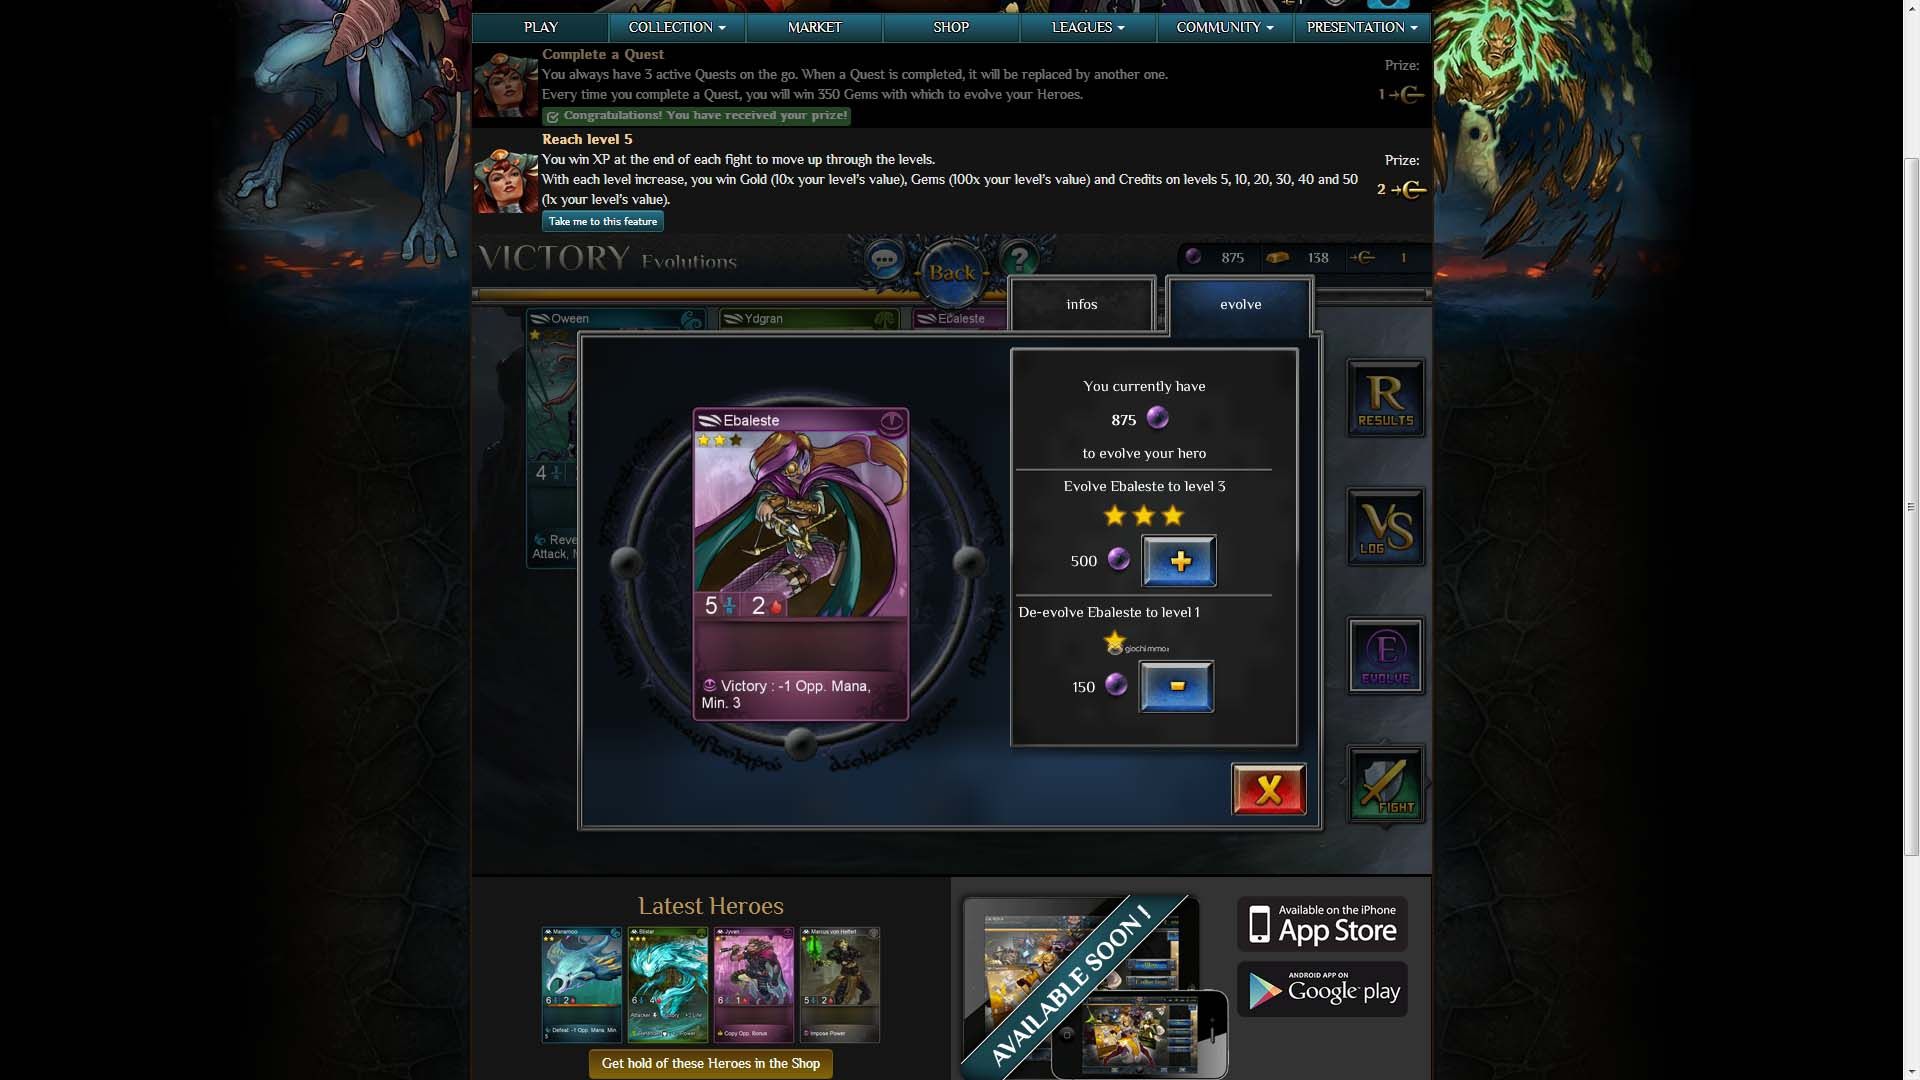Image resolution: width=1920 pixels, height=1080 pixels.
Task: Open the Presentation menu
Action: click(1362, 27)
